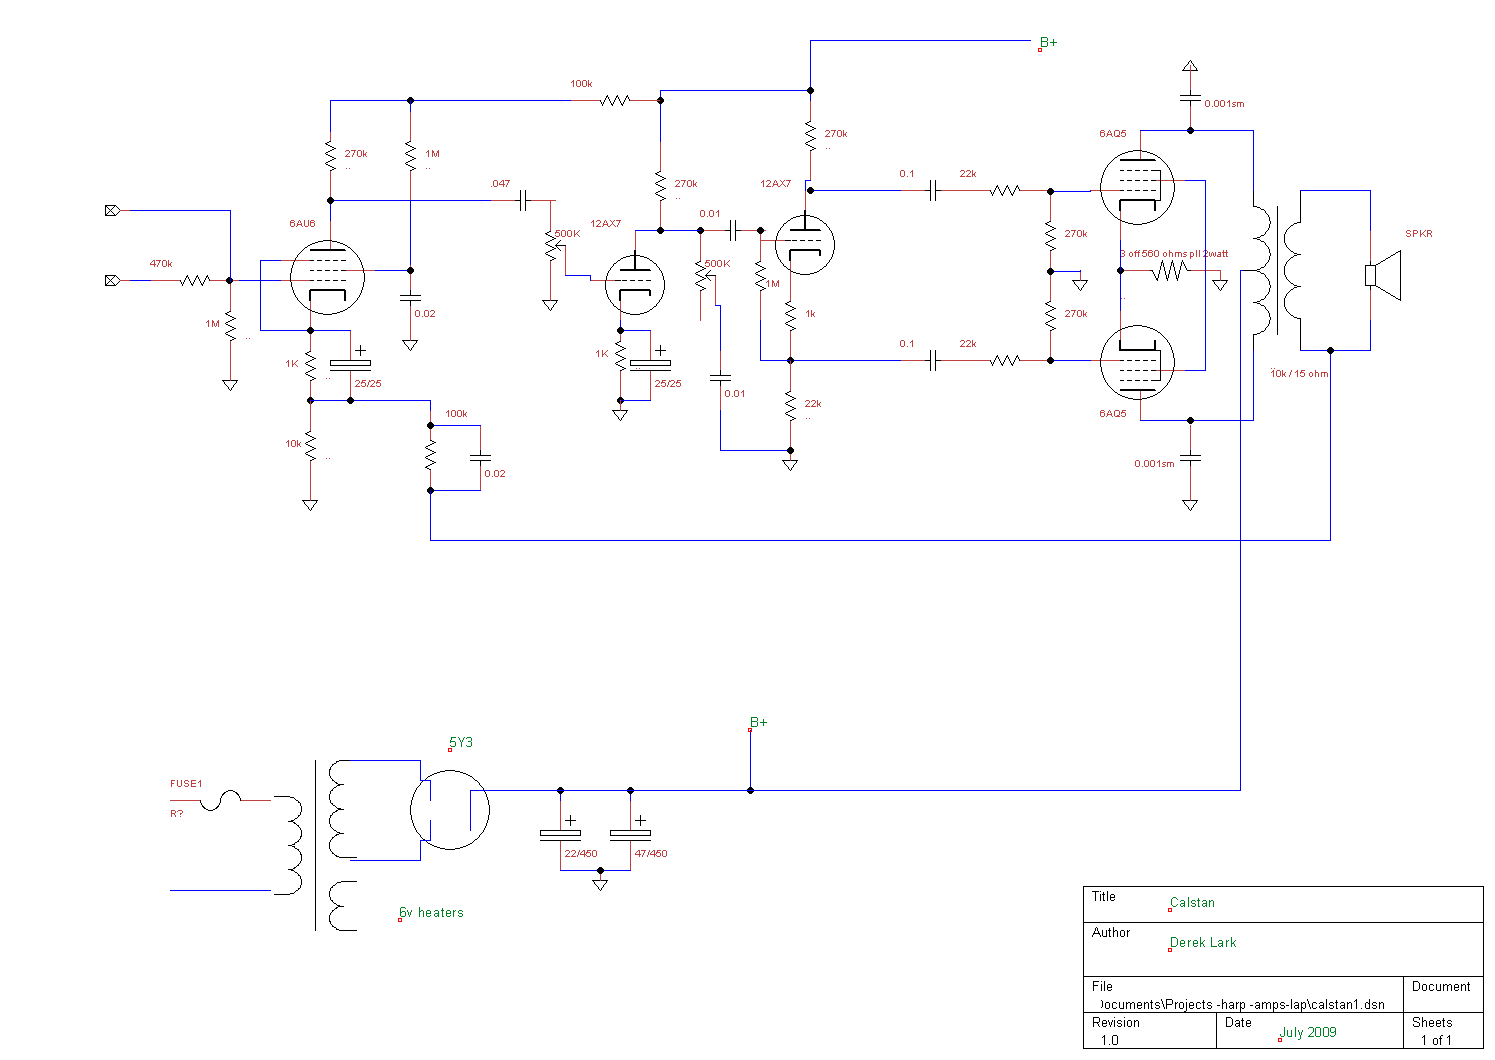The image size is (1495, 1060).
Task: Click the 560 ohm cathode resistor
Action: click(x=1169, y=270)
